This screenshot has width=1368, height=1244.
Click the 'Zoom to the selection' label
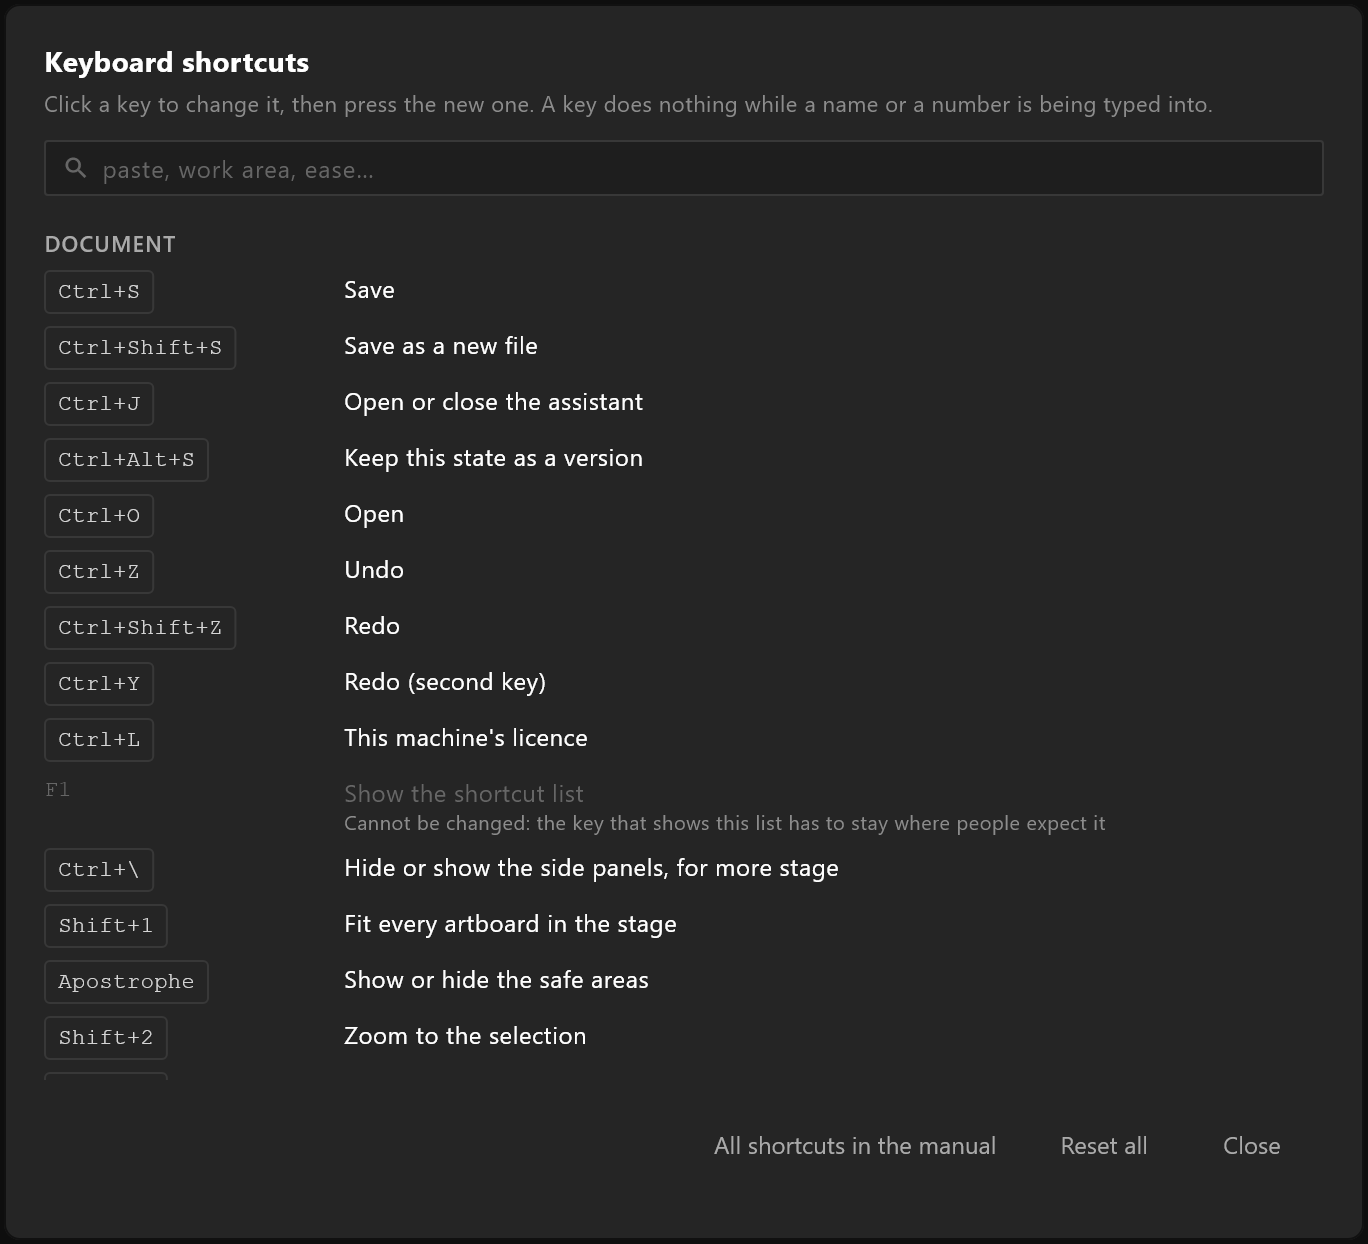(465, 1036)
